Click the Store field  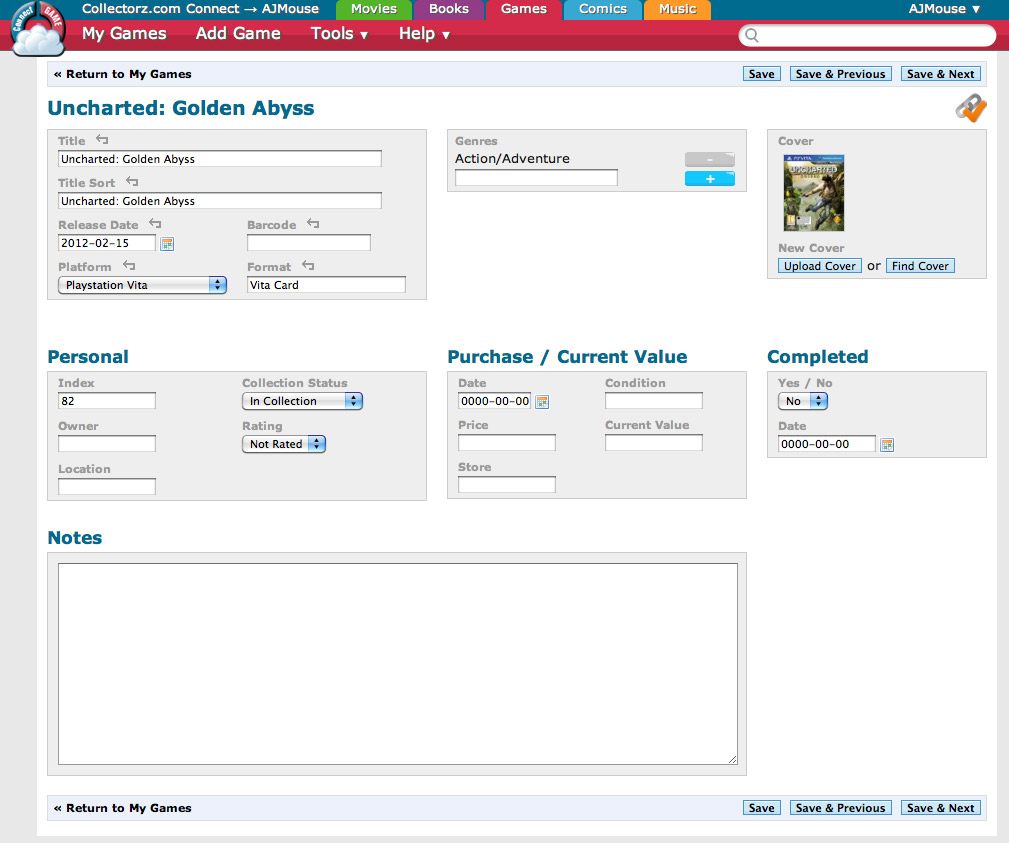[x=506, y=485]
